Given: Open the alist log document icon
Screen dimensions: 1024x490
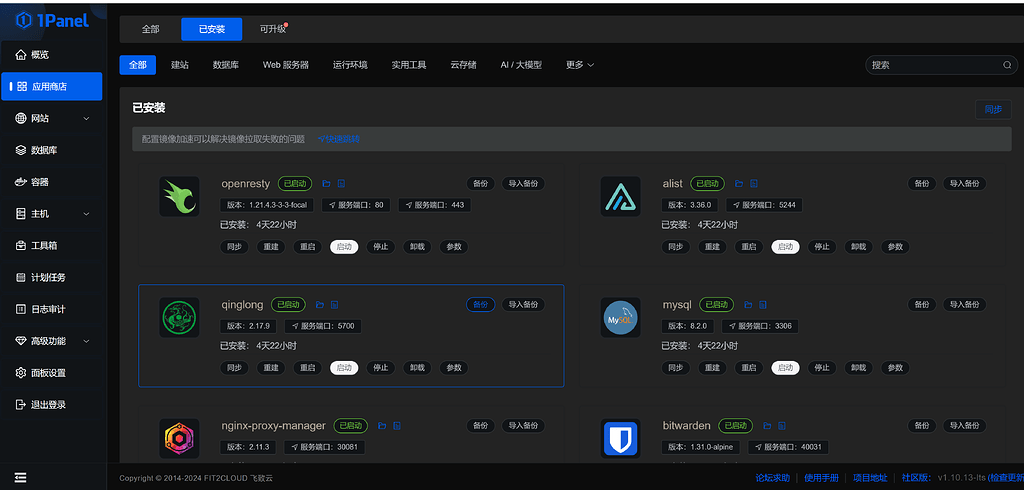Looking at the screenshot, I should [754, 184].
